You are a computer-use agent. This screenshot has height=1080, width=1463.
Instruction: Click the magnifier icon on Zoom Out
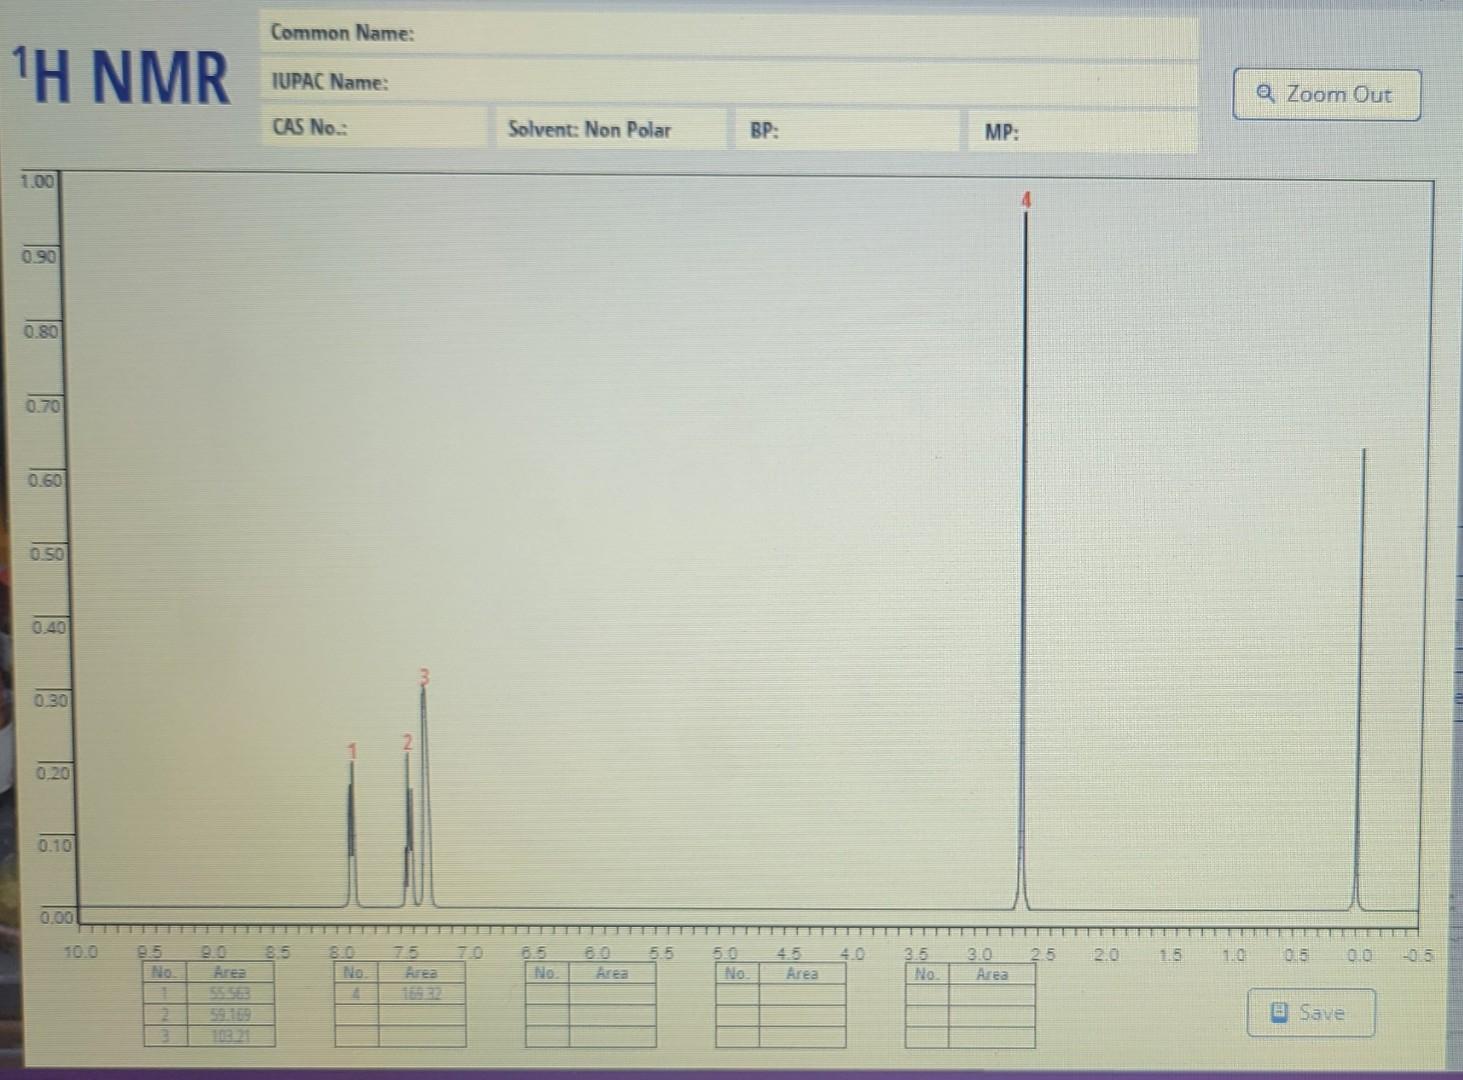tap(1266, 94)
